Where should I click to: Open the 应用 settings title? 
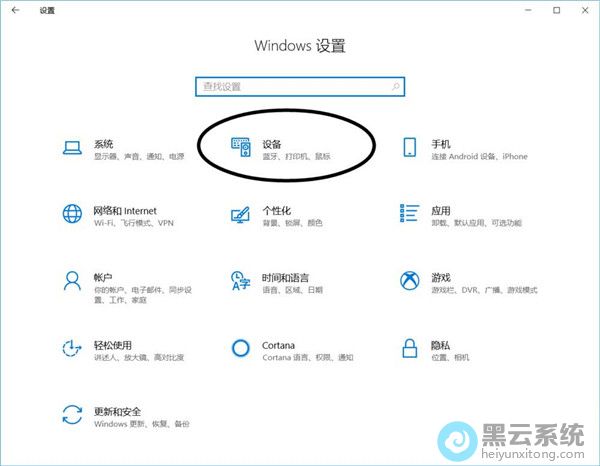tap(441, 211)
